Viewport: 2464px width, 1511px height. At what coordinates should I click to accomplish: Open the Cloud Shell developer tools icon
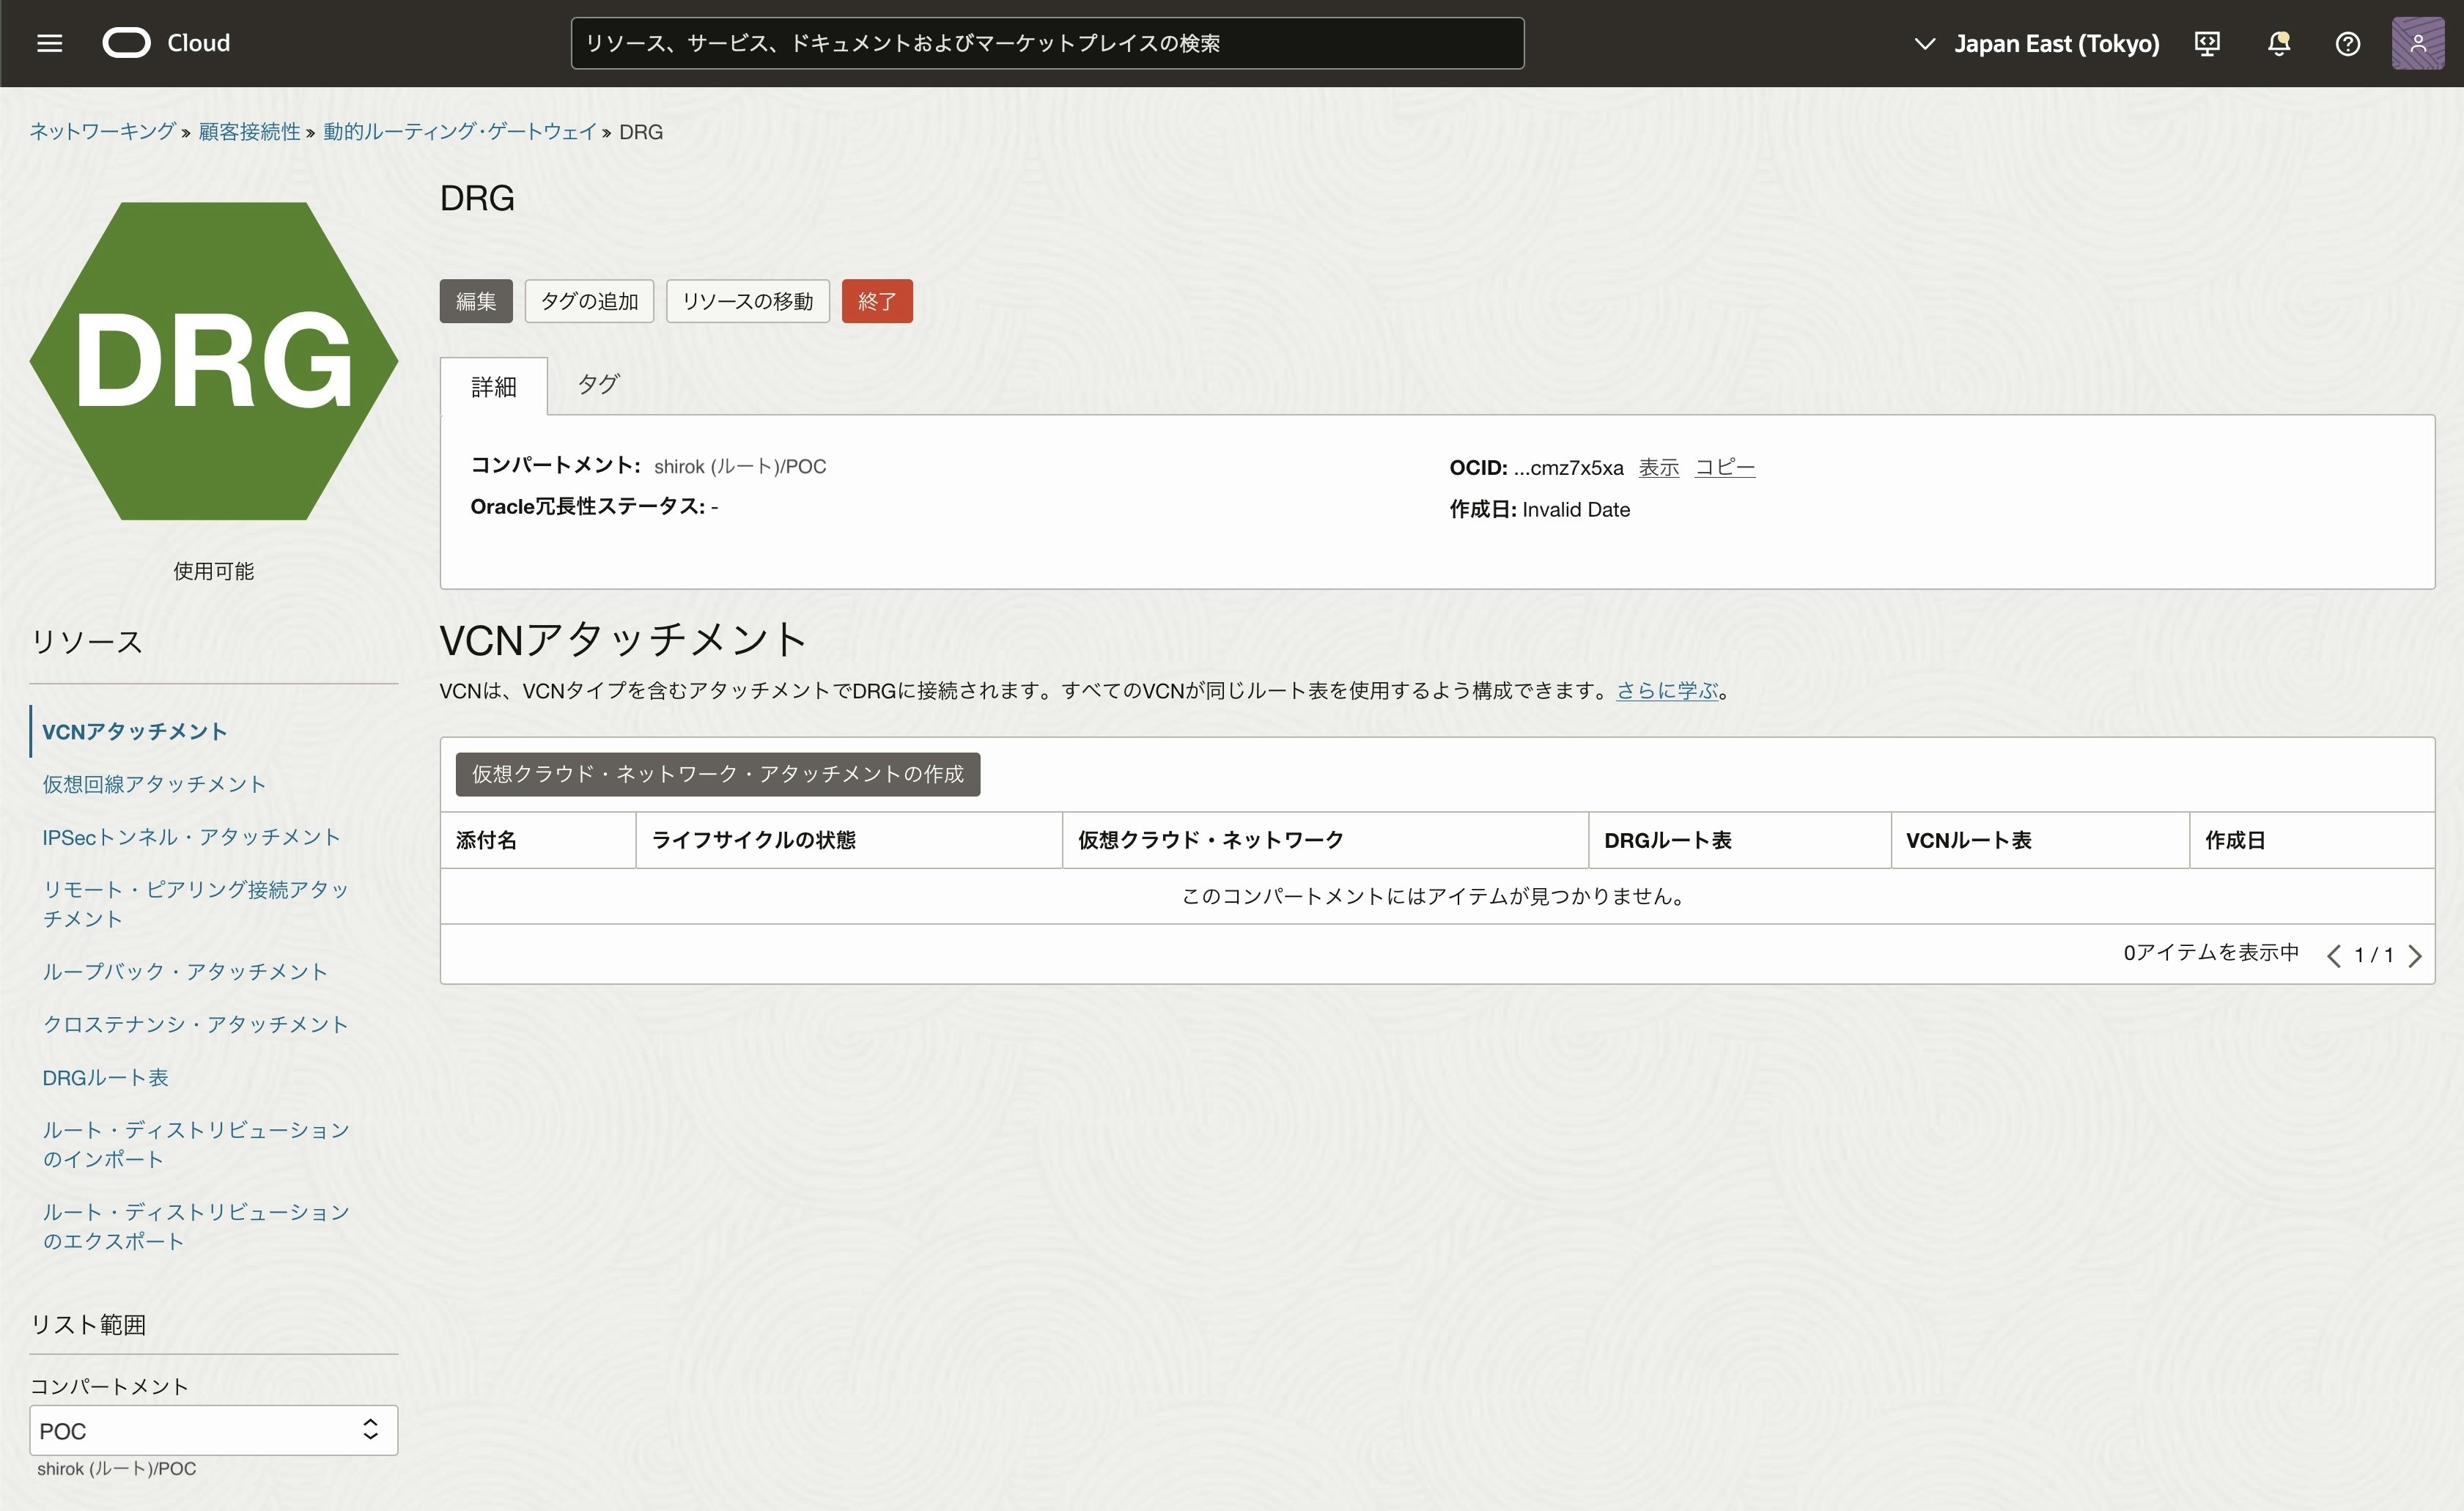(2207, 43)
